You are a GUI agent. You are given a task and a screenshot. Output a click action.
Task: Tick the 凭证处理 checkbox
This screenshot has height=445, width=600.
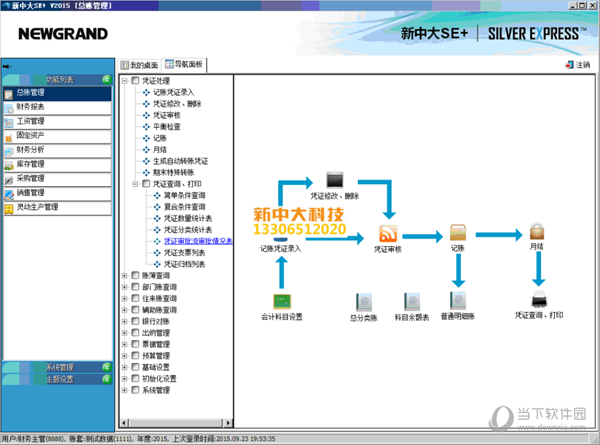pos(135,80)
